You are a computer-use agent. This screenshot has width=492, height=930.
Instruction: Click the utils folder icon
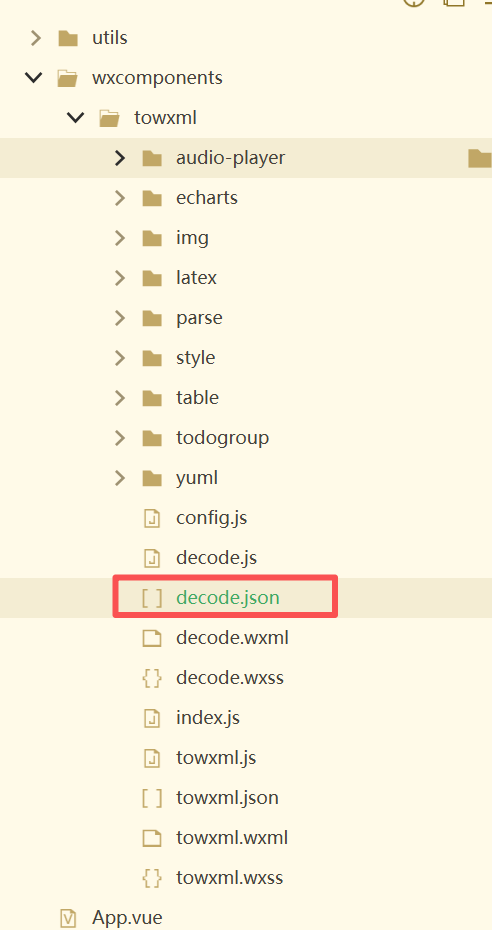tap(68, 39)
